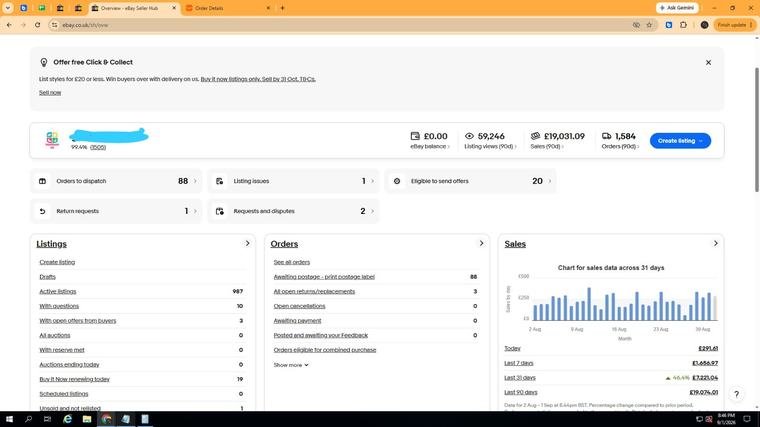The width and height of the screenshot is (760, 427).
Task: Click the Create listing button
Action: [680, 141]
